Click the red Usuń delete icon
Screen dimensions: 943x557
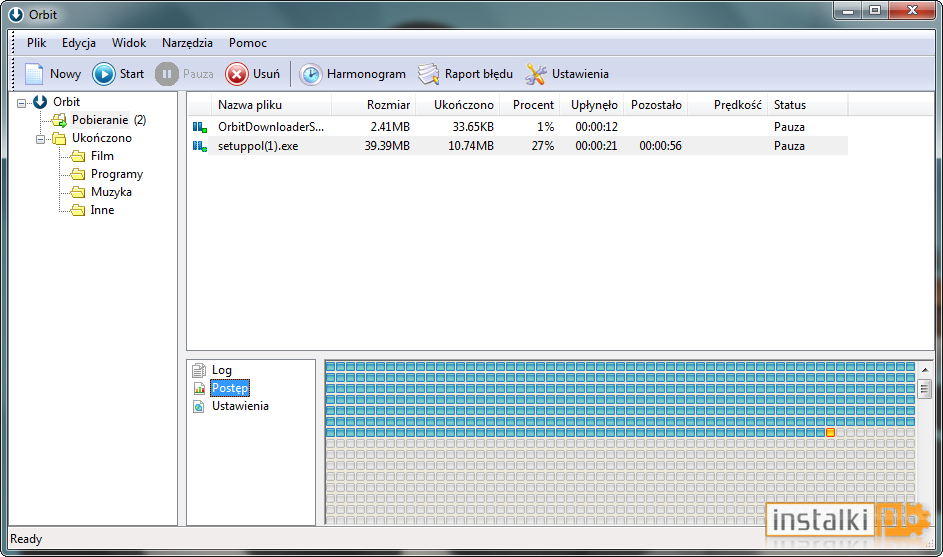pos(236,74)
